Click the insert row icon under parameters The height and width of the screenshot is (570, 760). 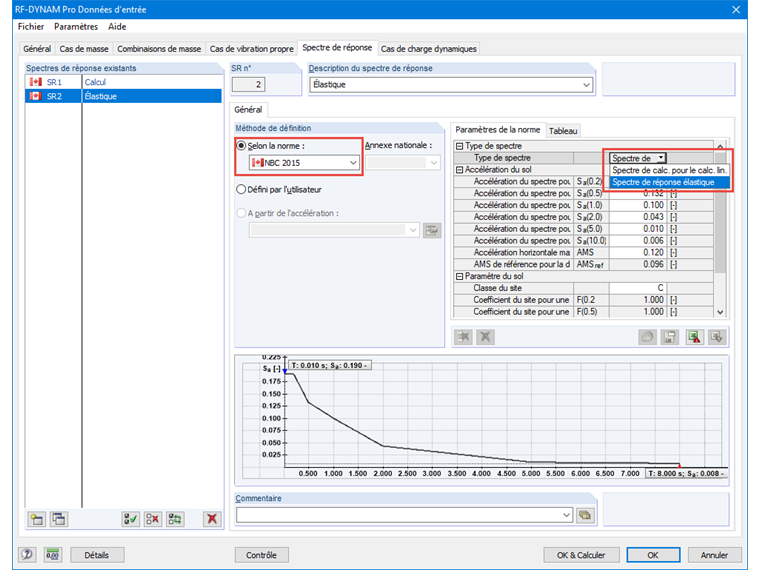pyautogui.click(x=463, y=336)
